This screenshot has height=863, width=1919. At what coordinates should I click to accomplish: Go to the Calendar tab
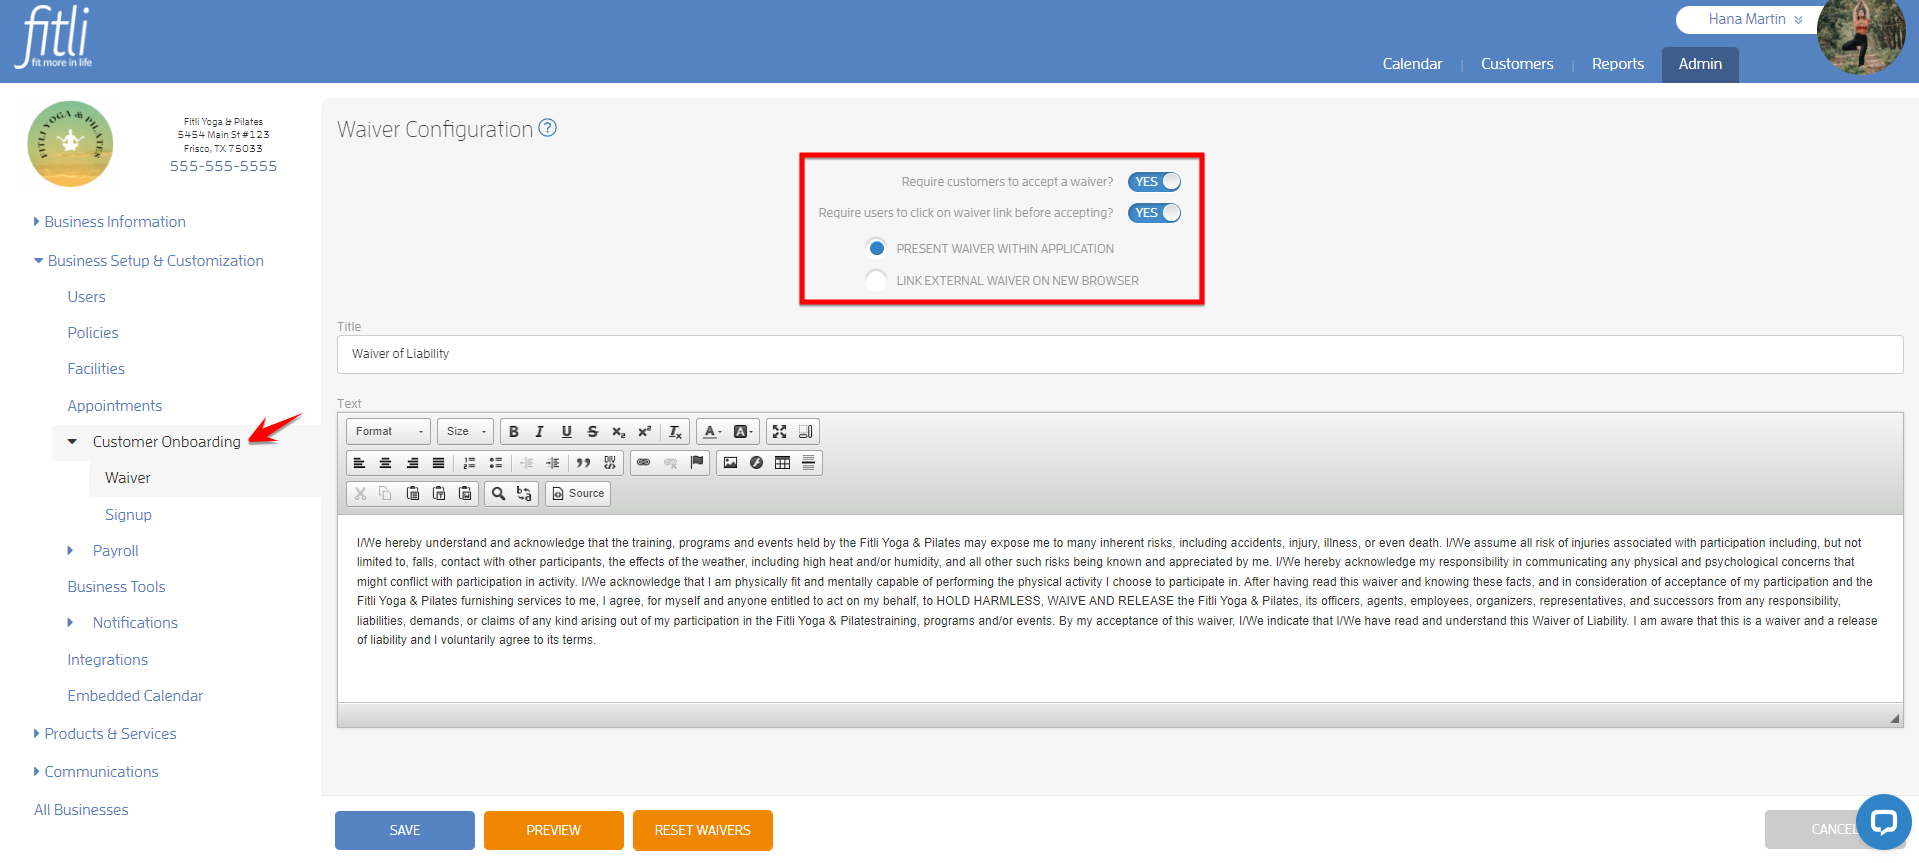point(1412,64)
